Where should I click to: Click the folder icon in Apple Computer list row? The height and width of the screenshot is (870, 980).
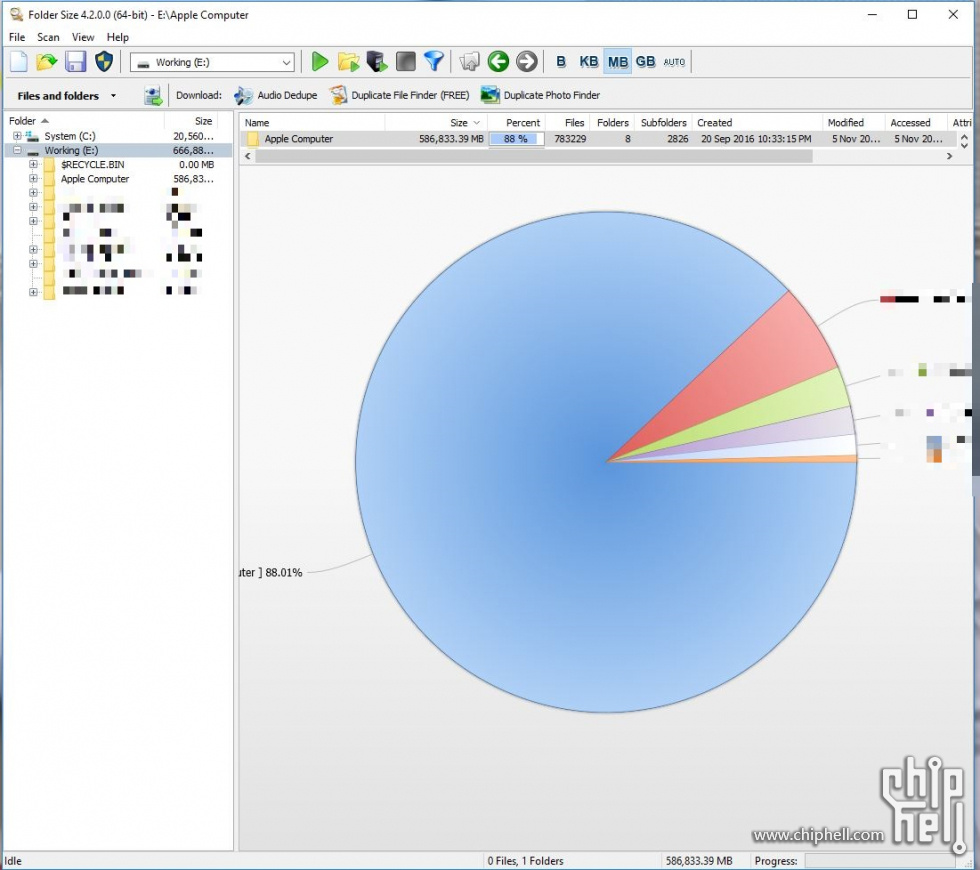(252, 139)
